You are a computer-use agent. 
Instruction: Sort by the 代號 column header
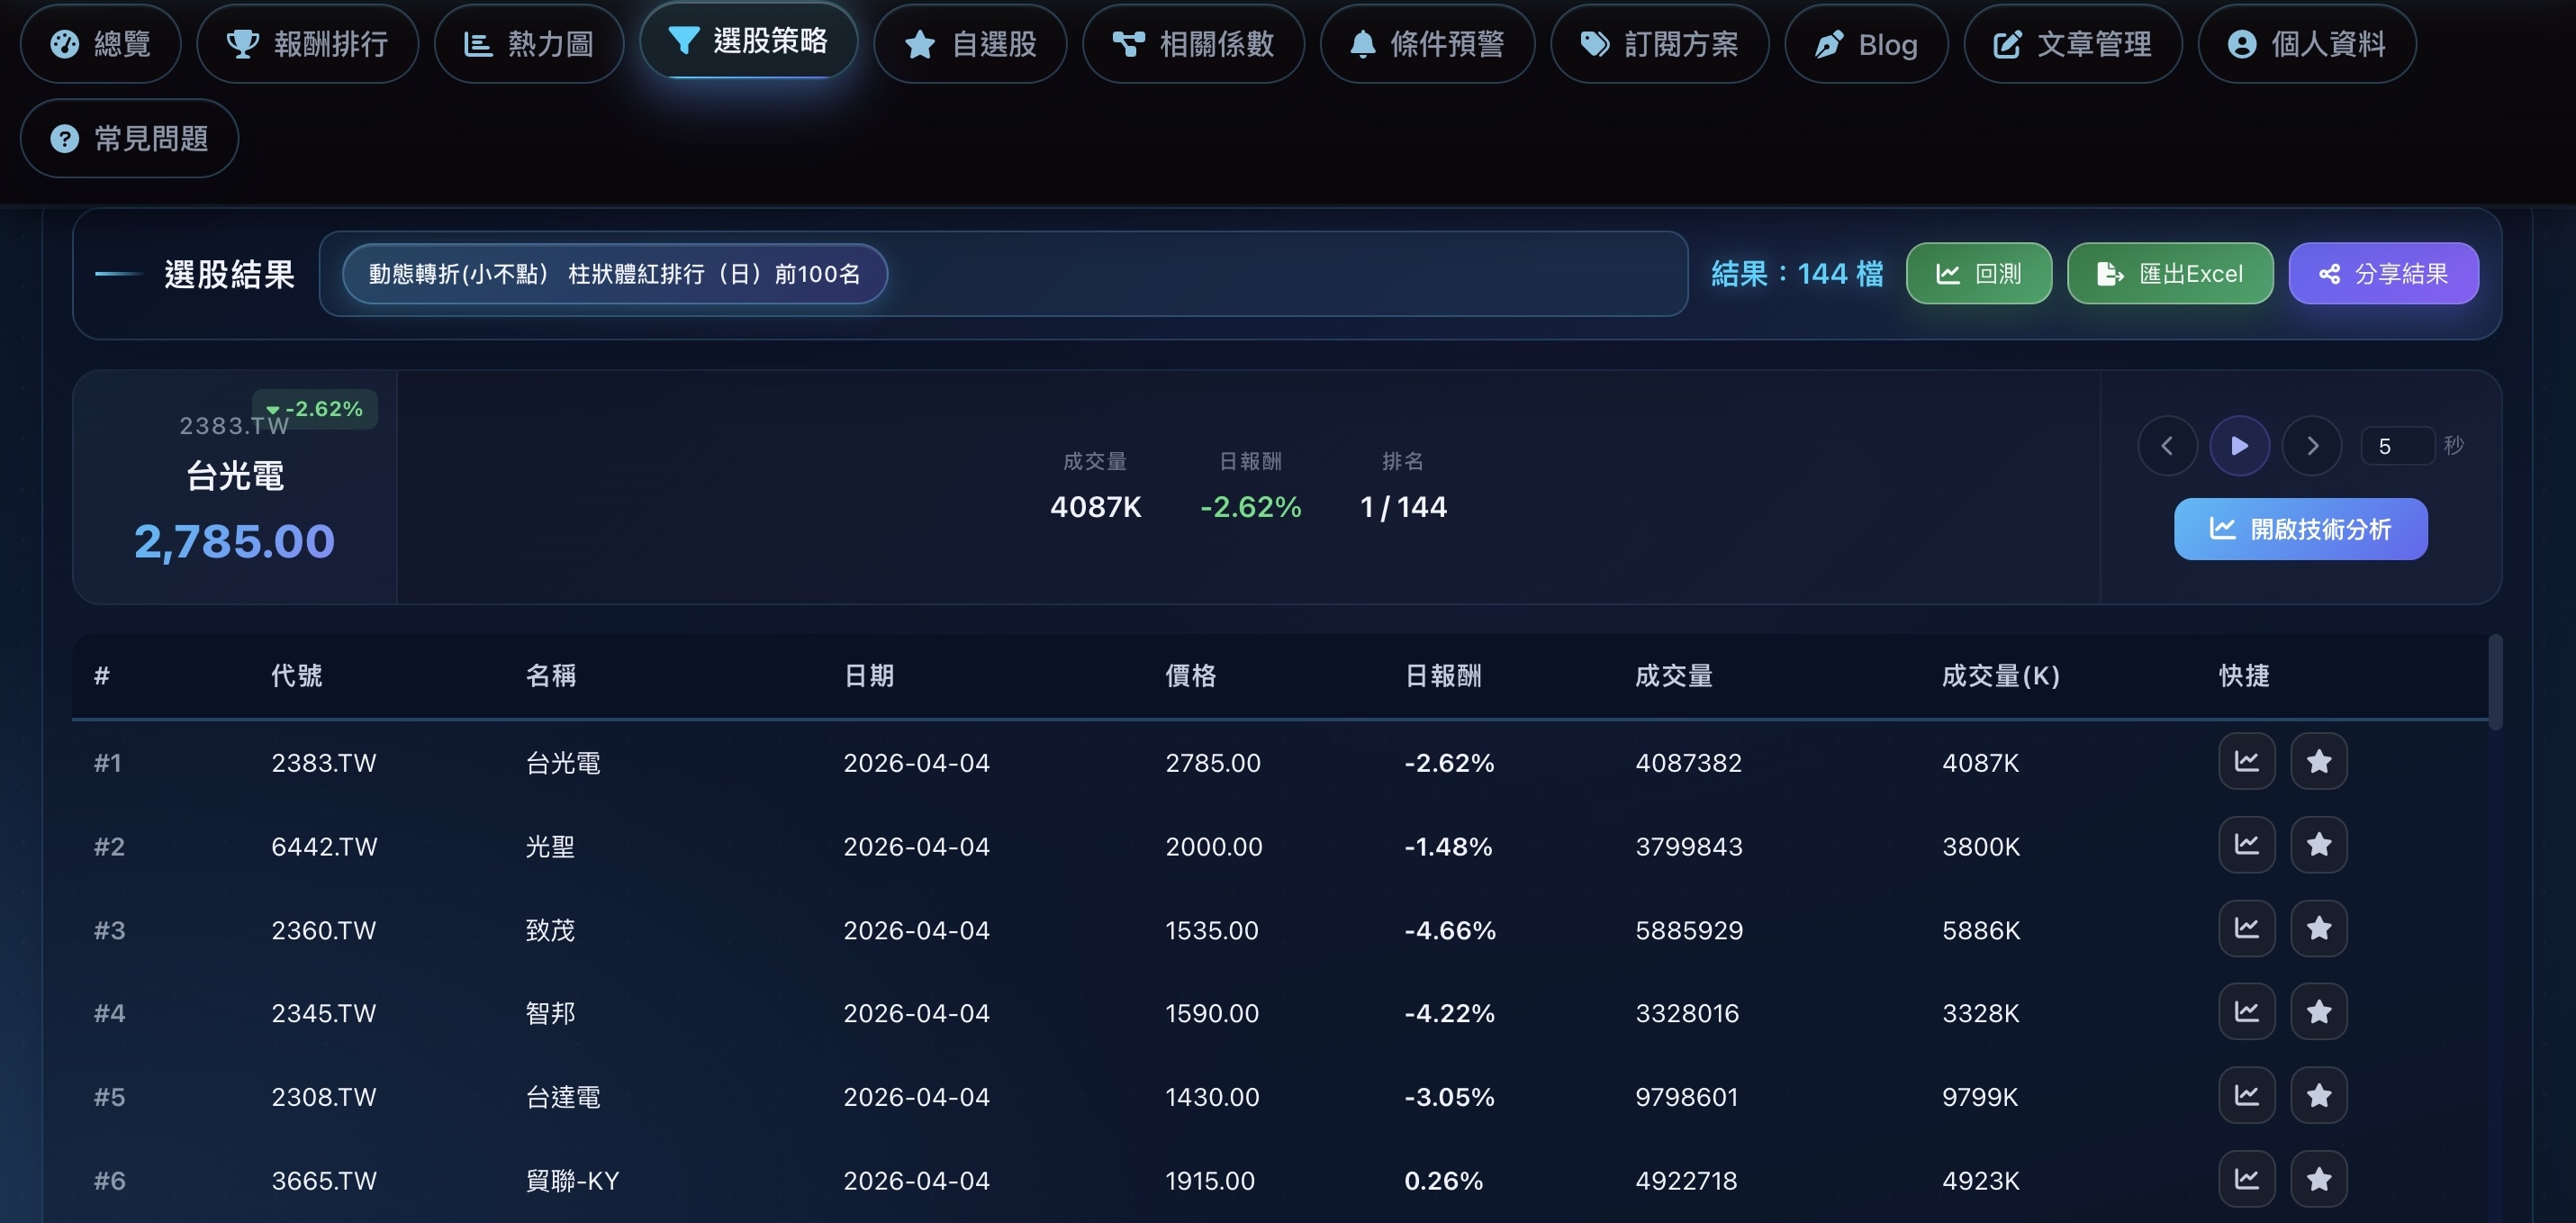point(296,676)
